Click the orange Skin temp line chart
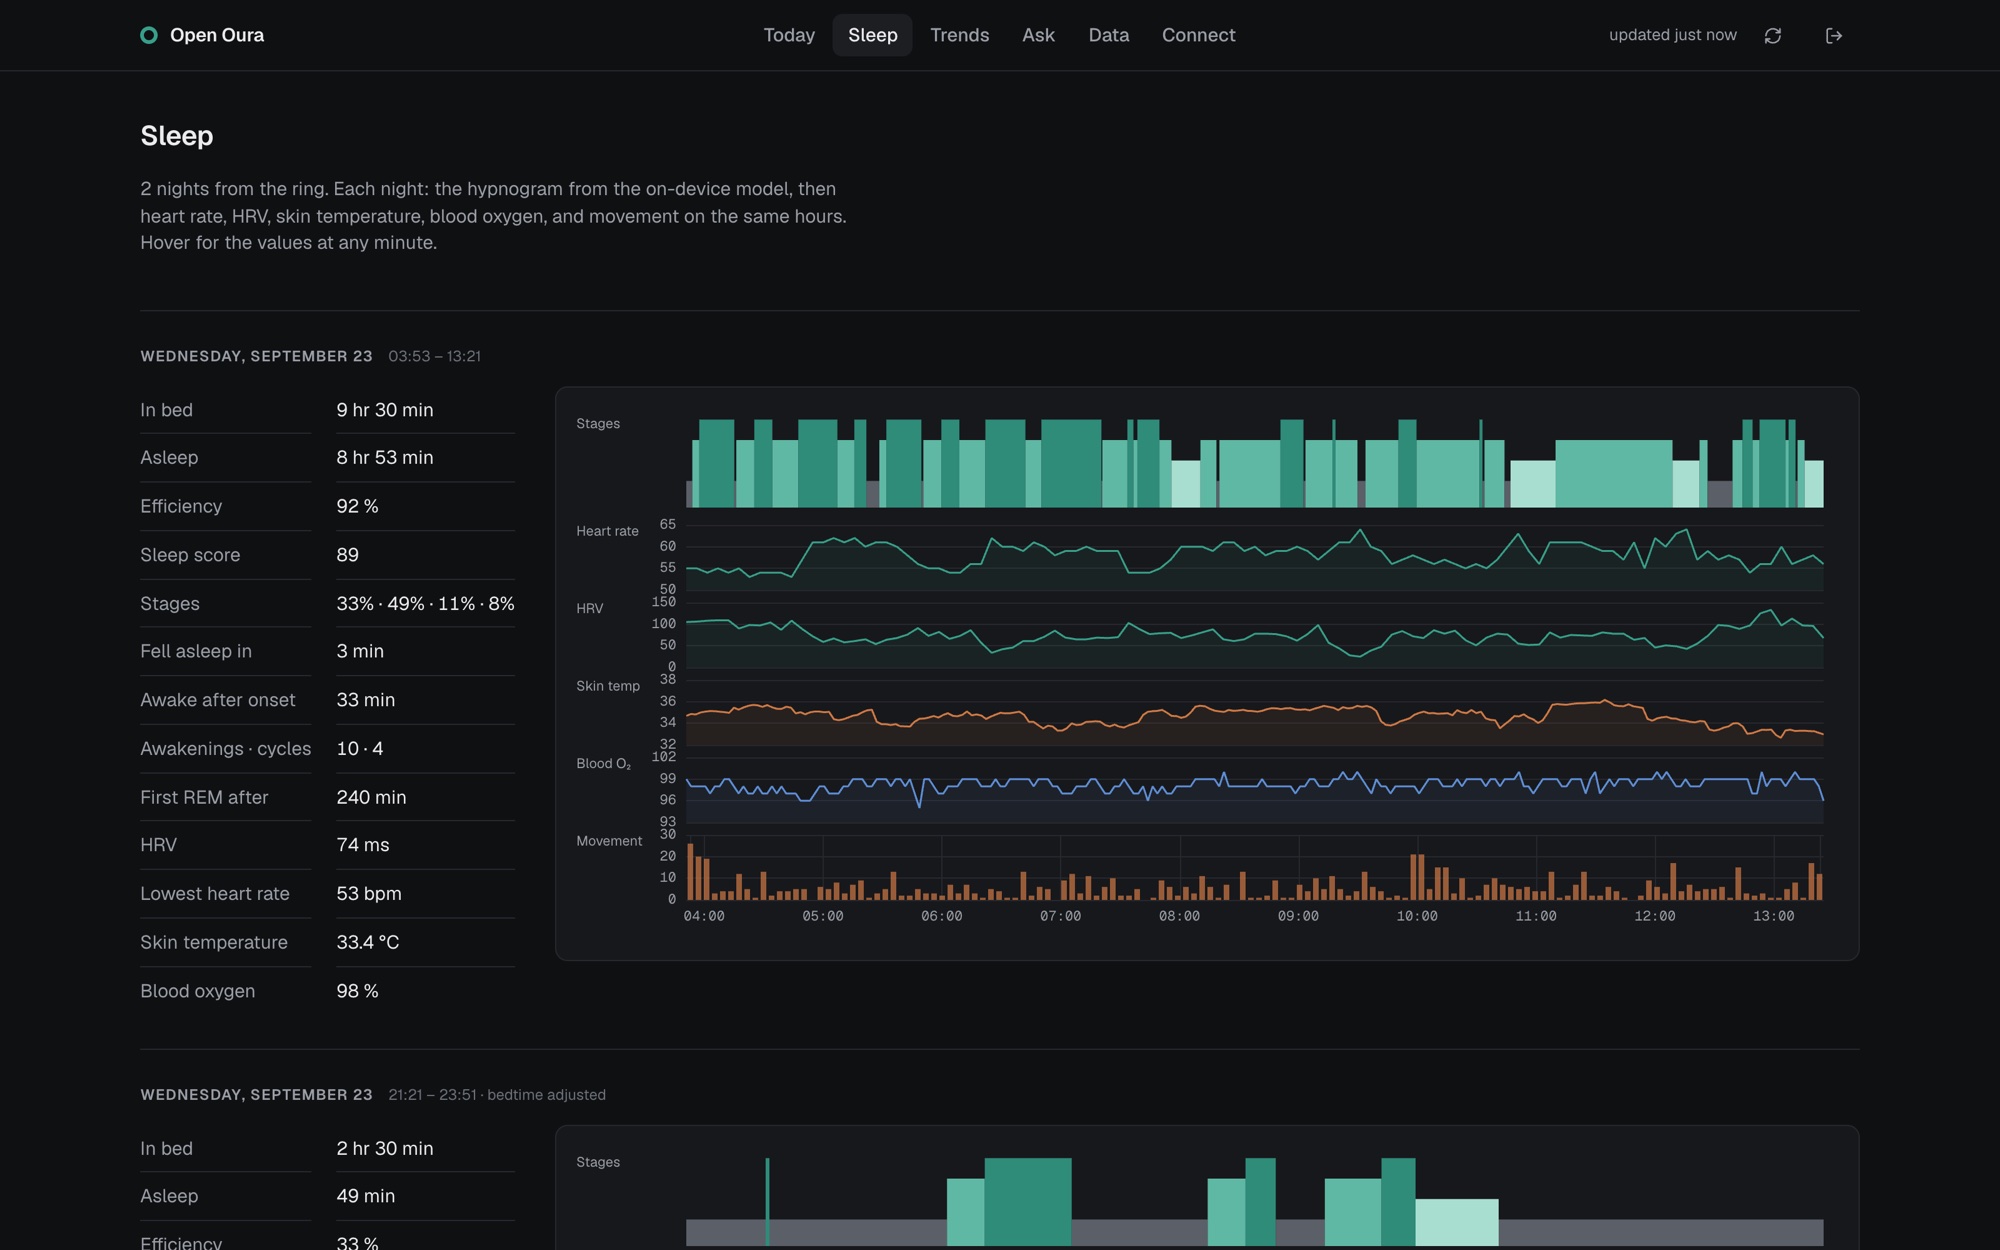Viewport: 2000px width, 1250px height. (1254, 712)
